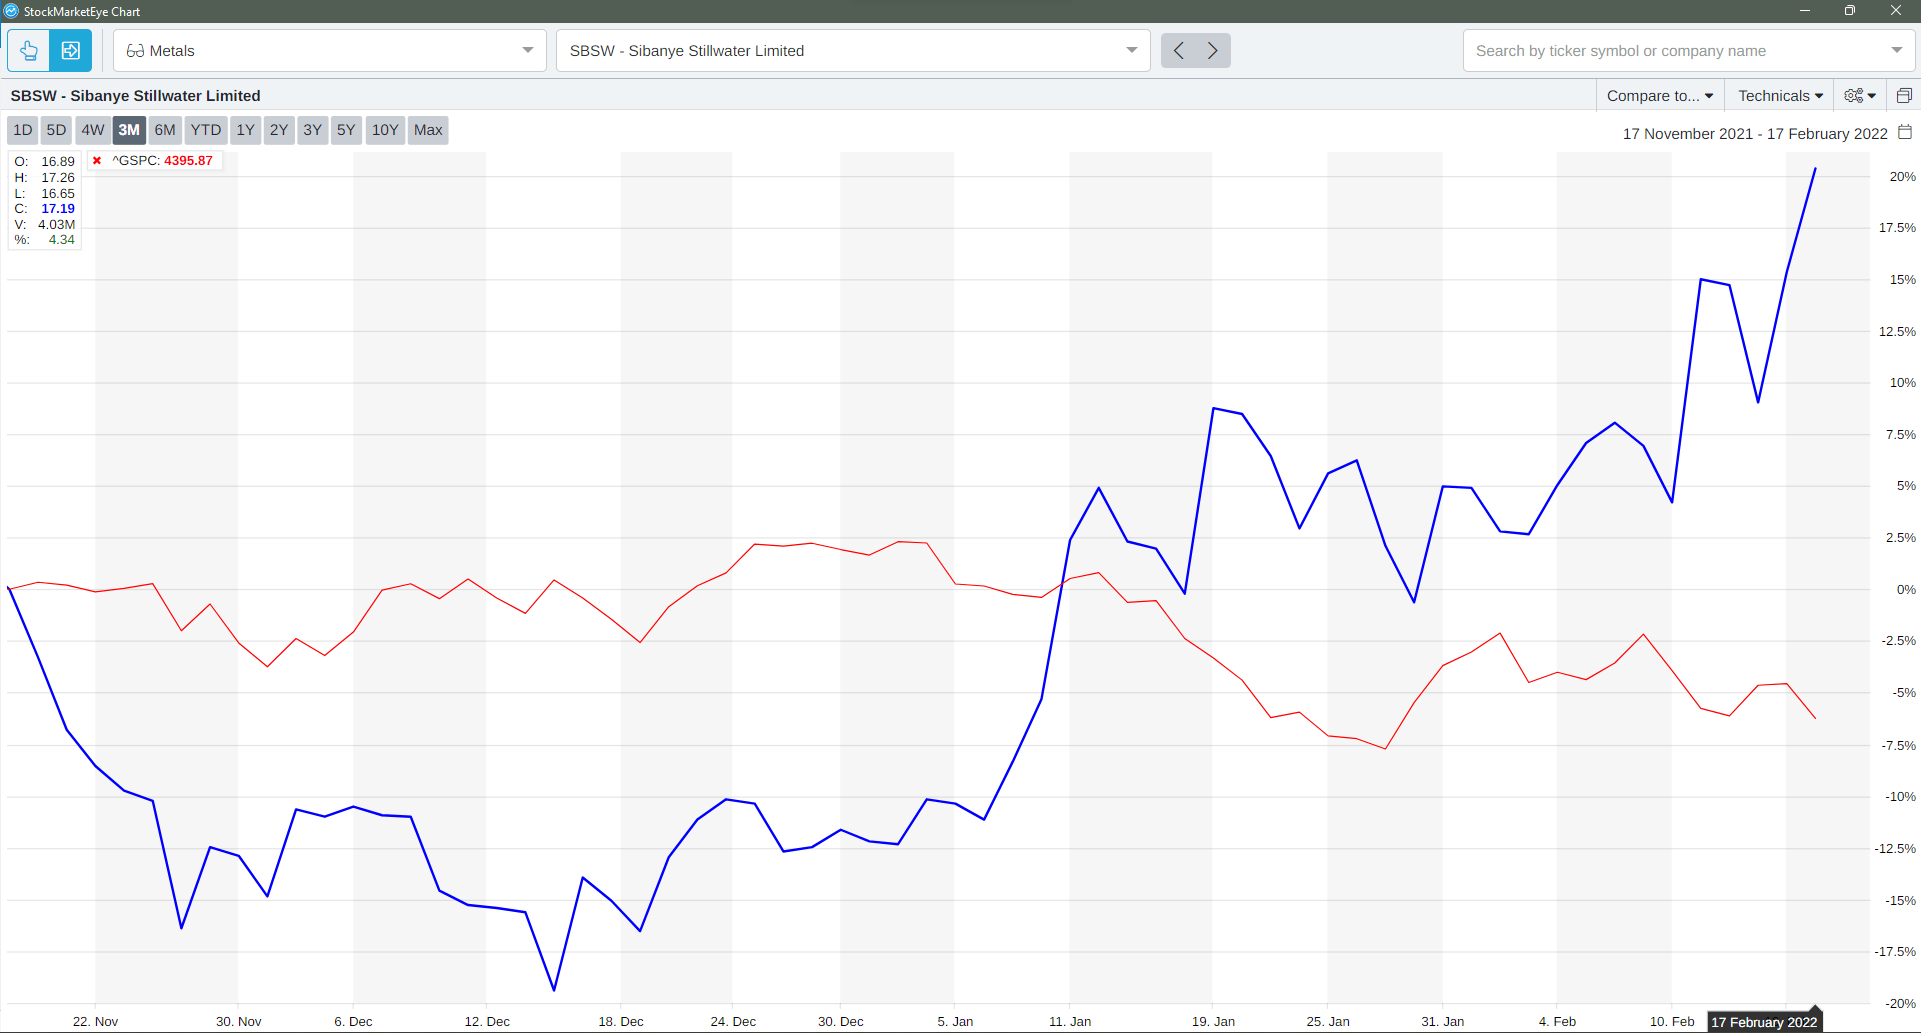
Task: Select the 1D time range
Action: click(x=23, y=130)
